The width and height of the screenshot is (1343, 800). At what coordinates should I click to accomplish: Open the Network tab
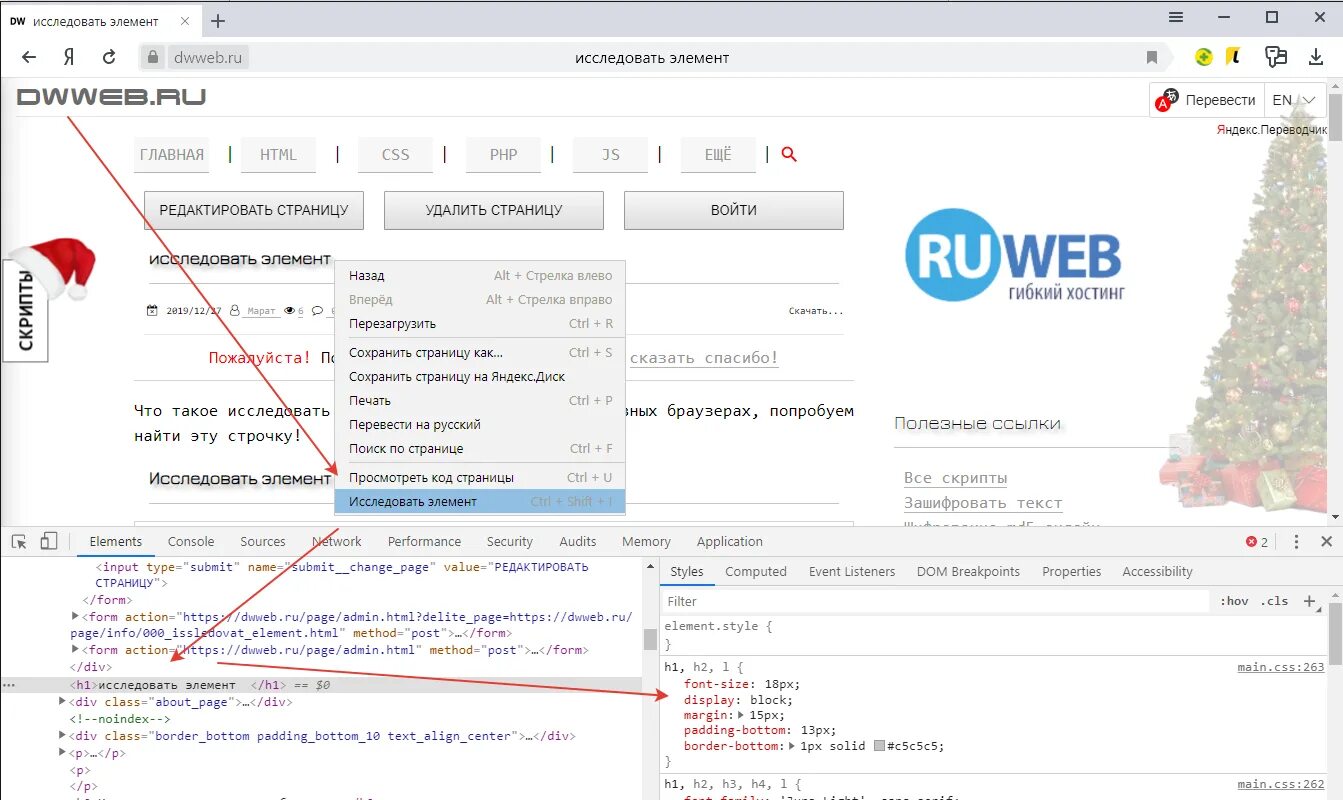(337, 541)
